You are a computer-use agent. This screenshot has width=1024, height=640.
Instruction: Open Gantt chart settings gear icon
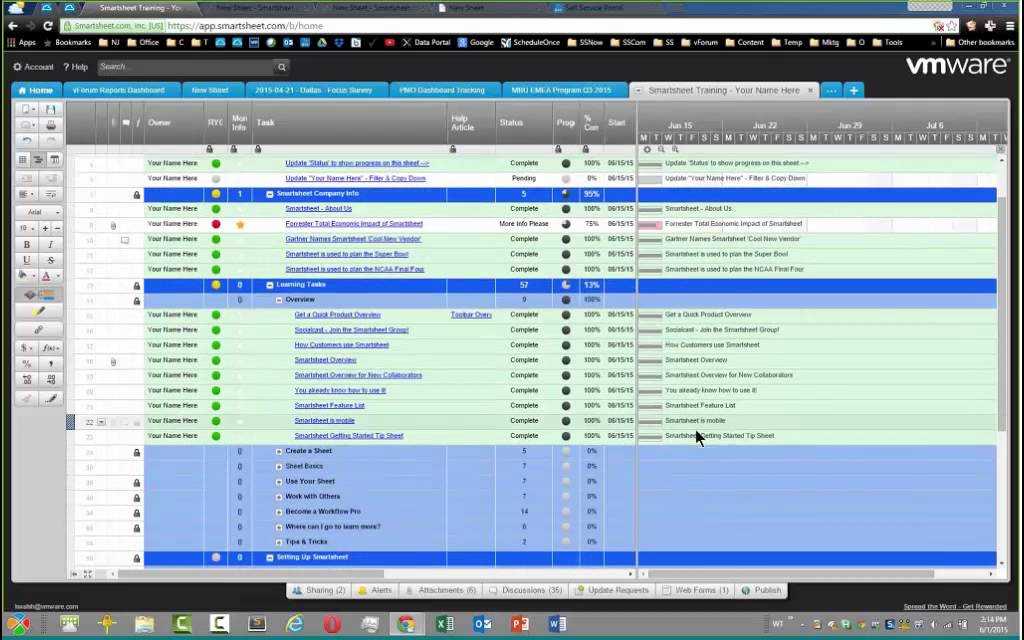(x=647, y=150)
